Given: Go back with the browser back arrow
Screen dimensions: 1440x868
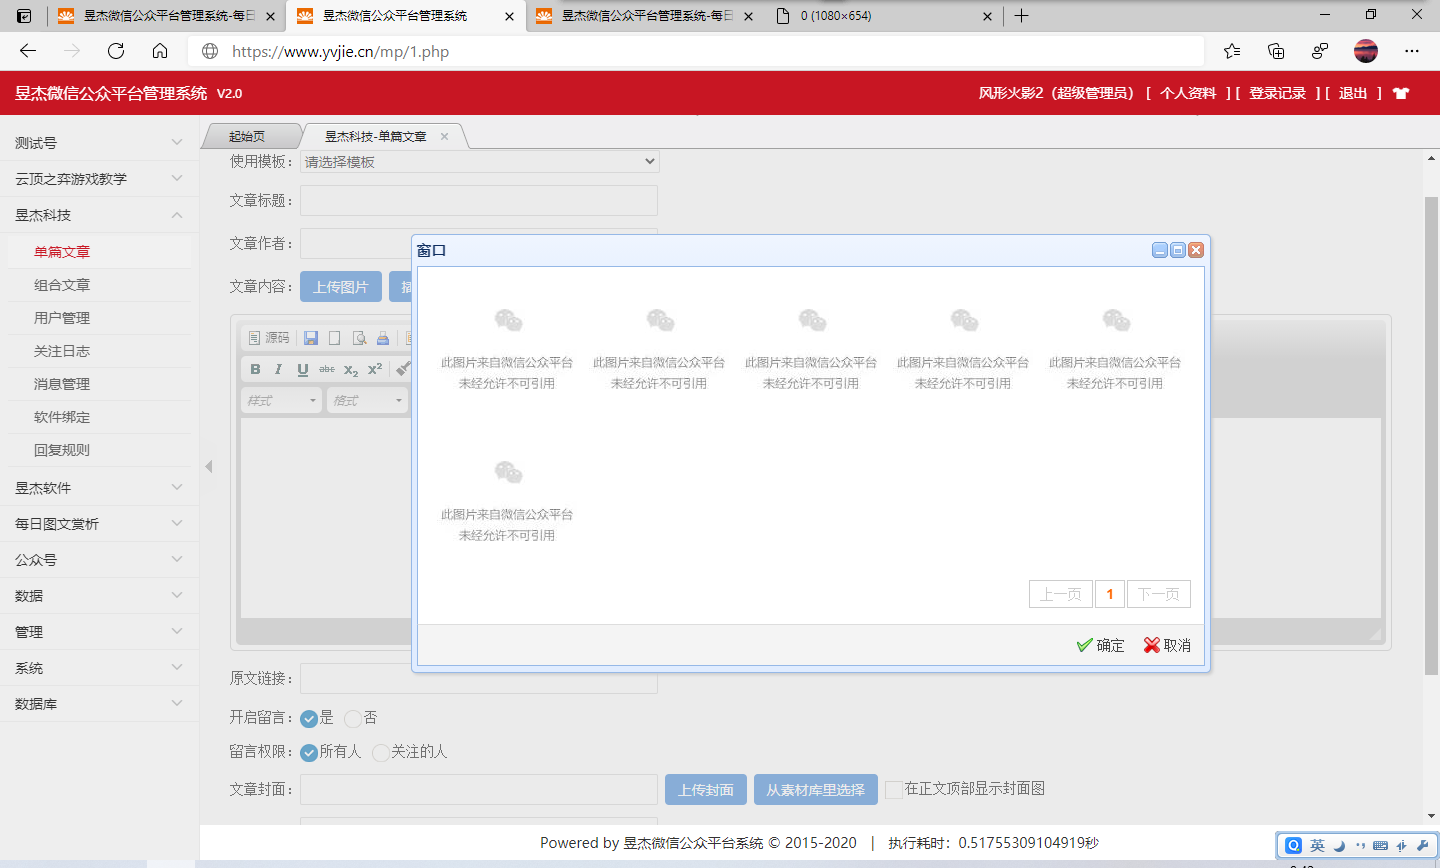Looking at the screenshot, I should tap(28, 51).
